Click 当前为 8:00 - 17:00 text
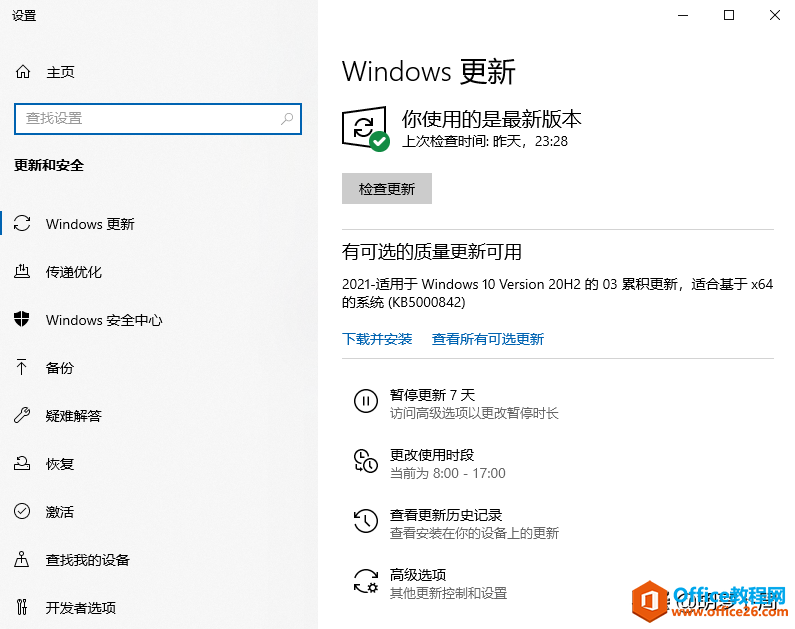The width and height of the screenshot is (795, 629). 447,473
